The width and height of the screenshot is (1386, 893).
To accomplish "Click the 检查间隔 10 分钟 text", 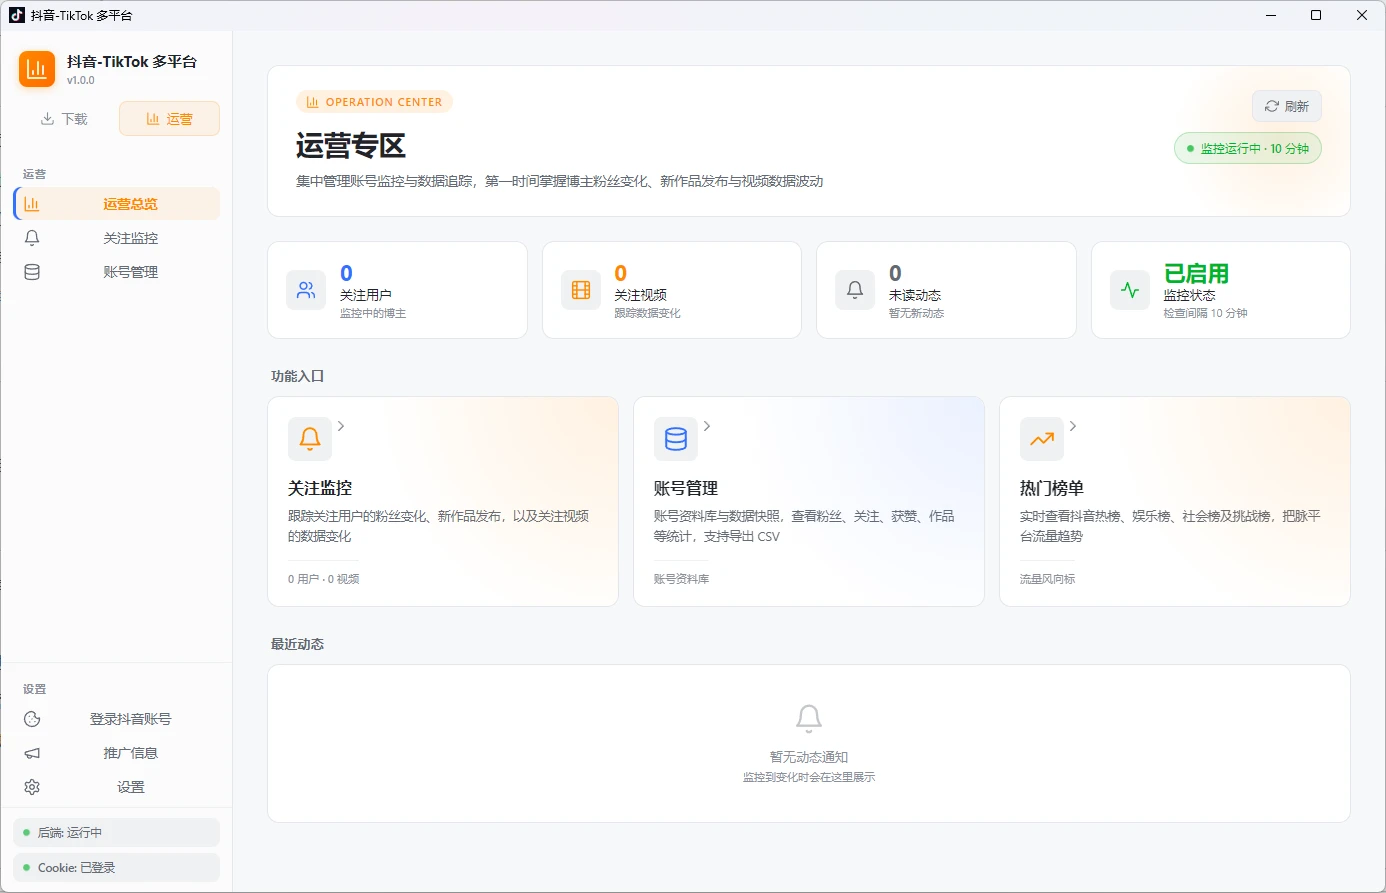I will [x=1206, y=313].
